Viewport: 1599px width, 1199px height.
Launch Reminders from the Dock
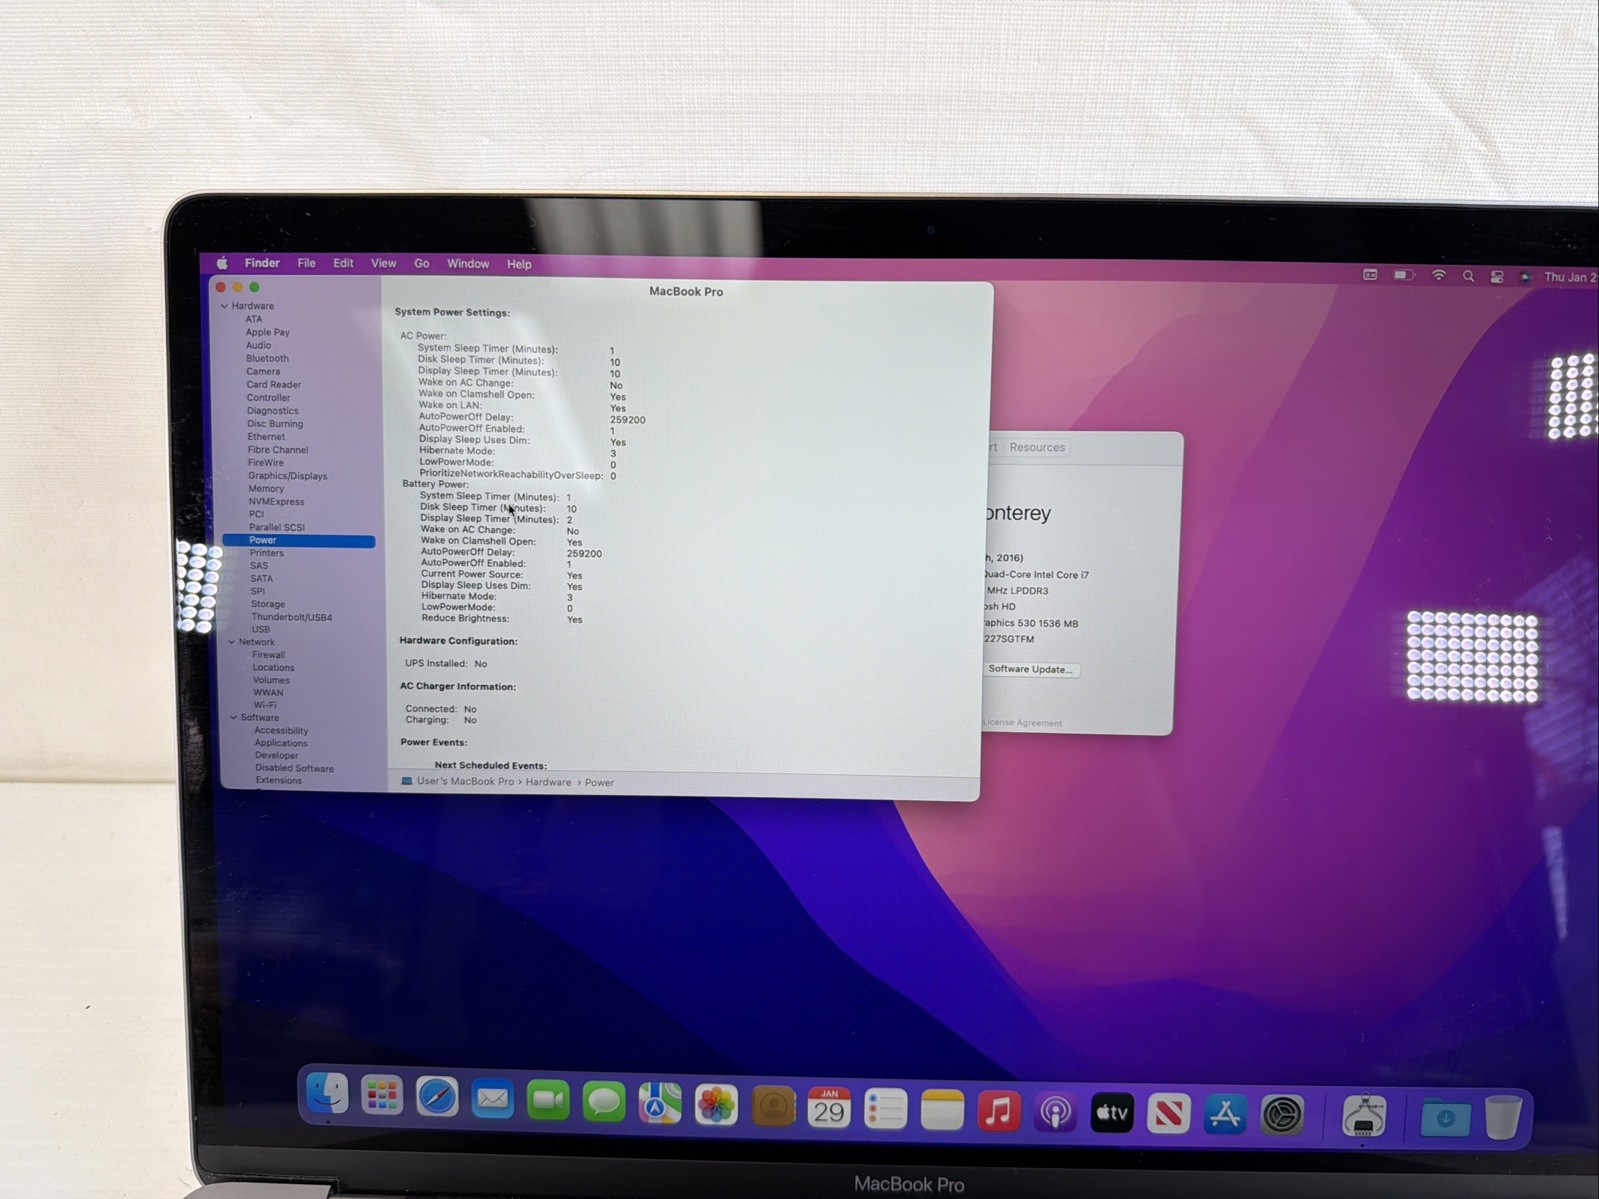885,1109
